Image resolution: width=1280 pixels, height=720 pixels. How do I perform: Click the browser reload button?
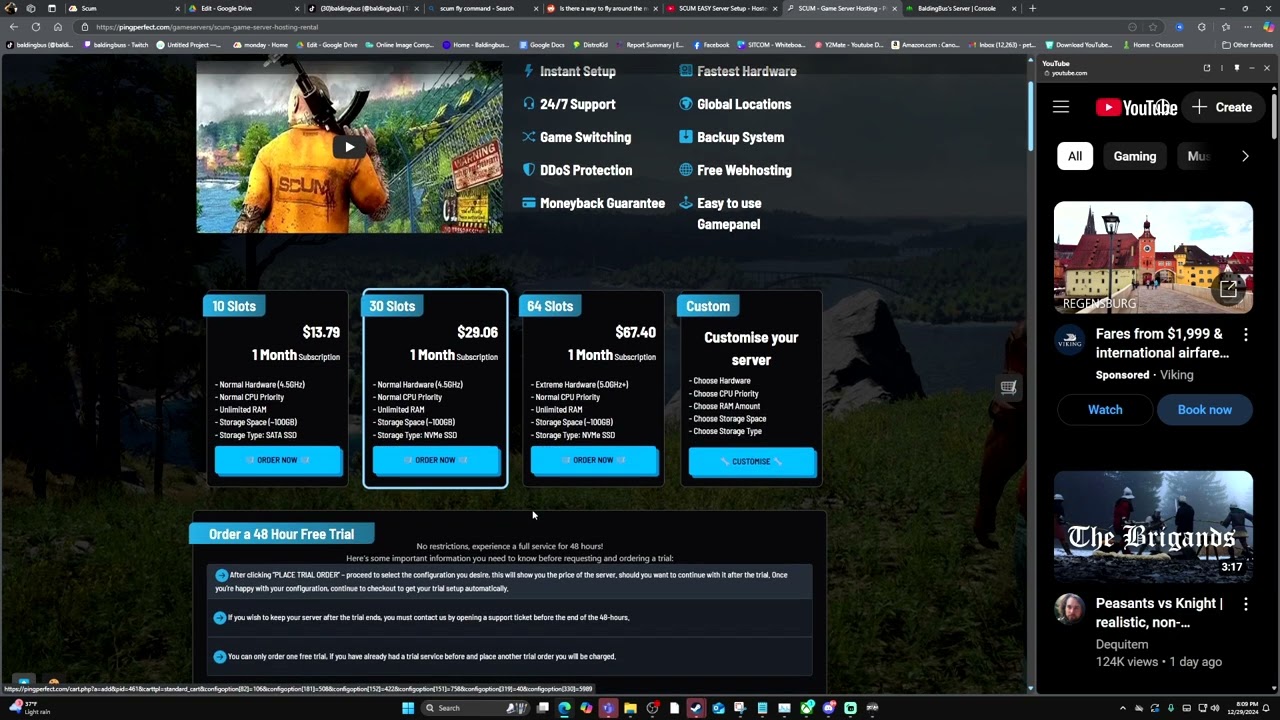[36, 27]
